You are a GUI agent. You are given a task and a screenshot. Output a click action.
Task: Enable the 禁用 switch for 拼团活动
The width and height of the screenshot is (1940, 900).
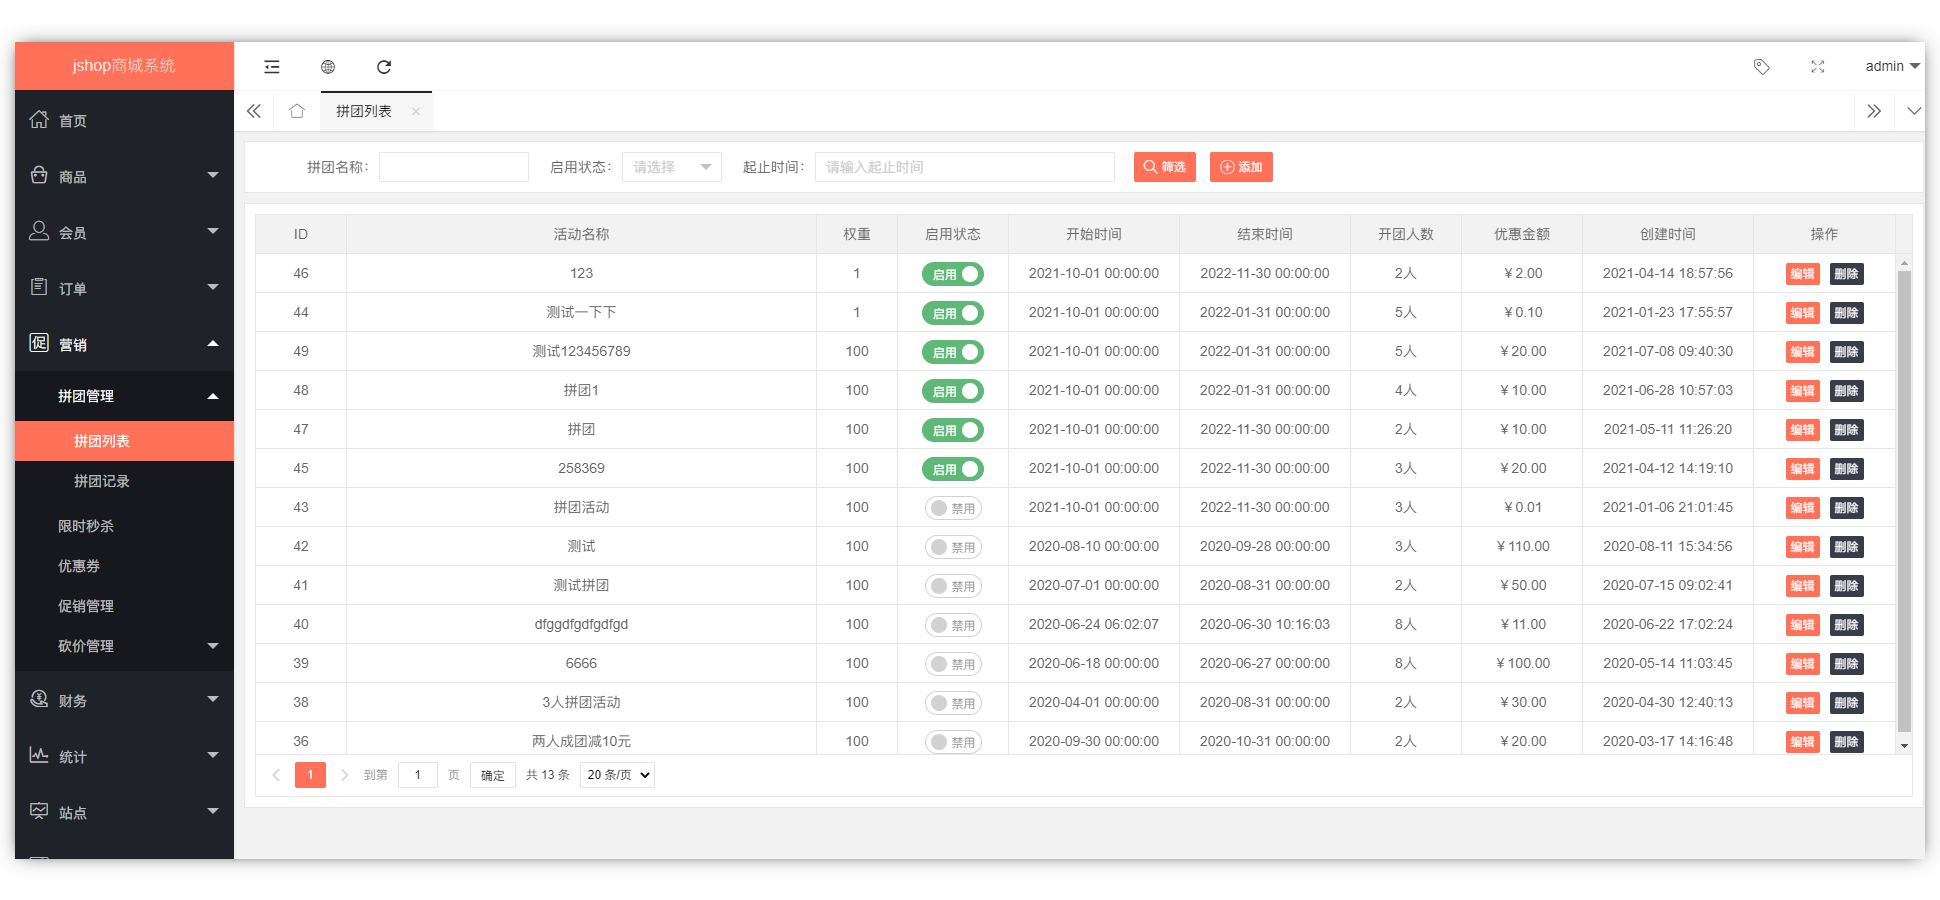pos(953,508)
